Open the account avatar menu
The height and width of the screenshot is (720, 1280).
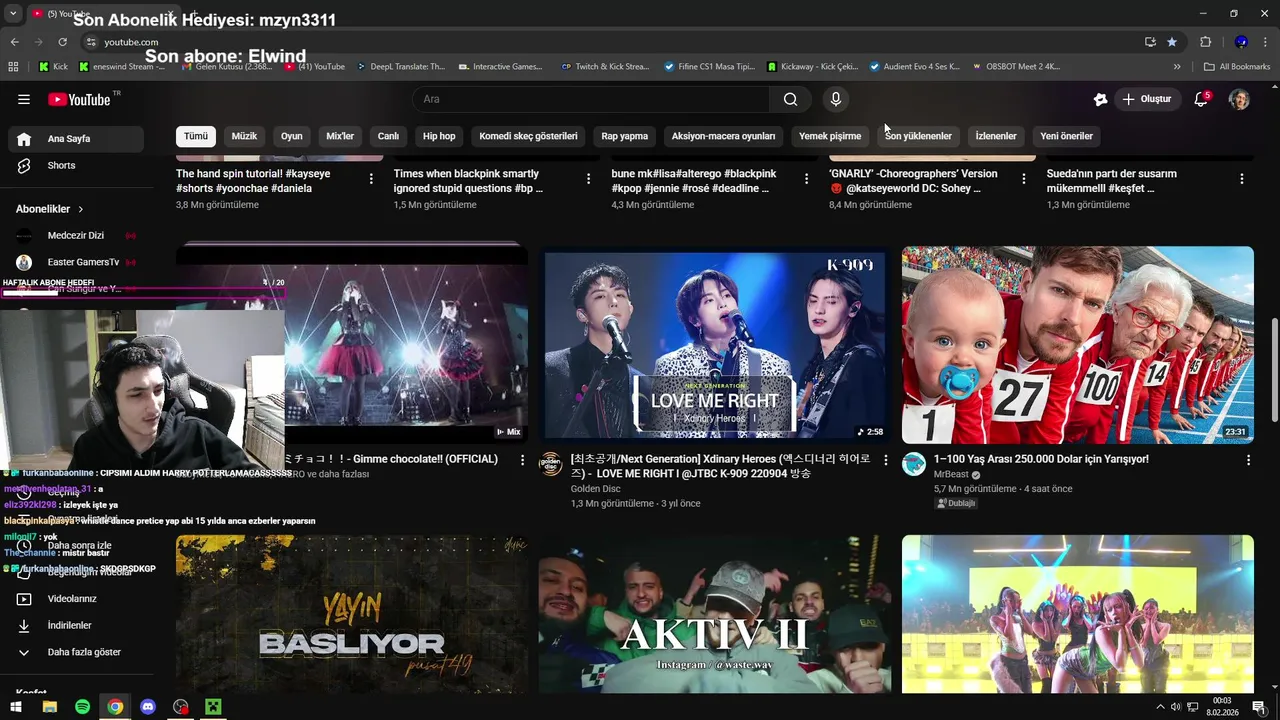(x=1239, y=99)
